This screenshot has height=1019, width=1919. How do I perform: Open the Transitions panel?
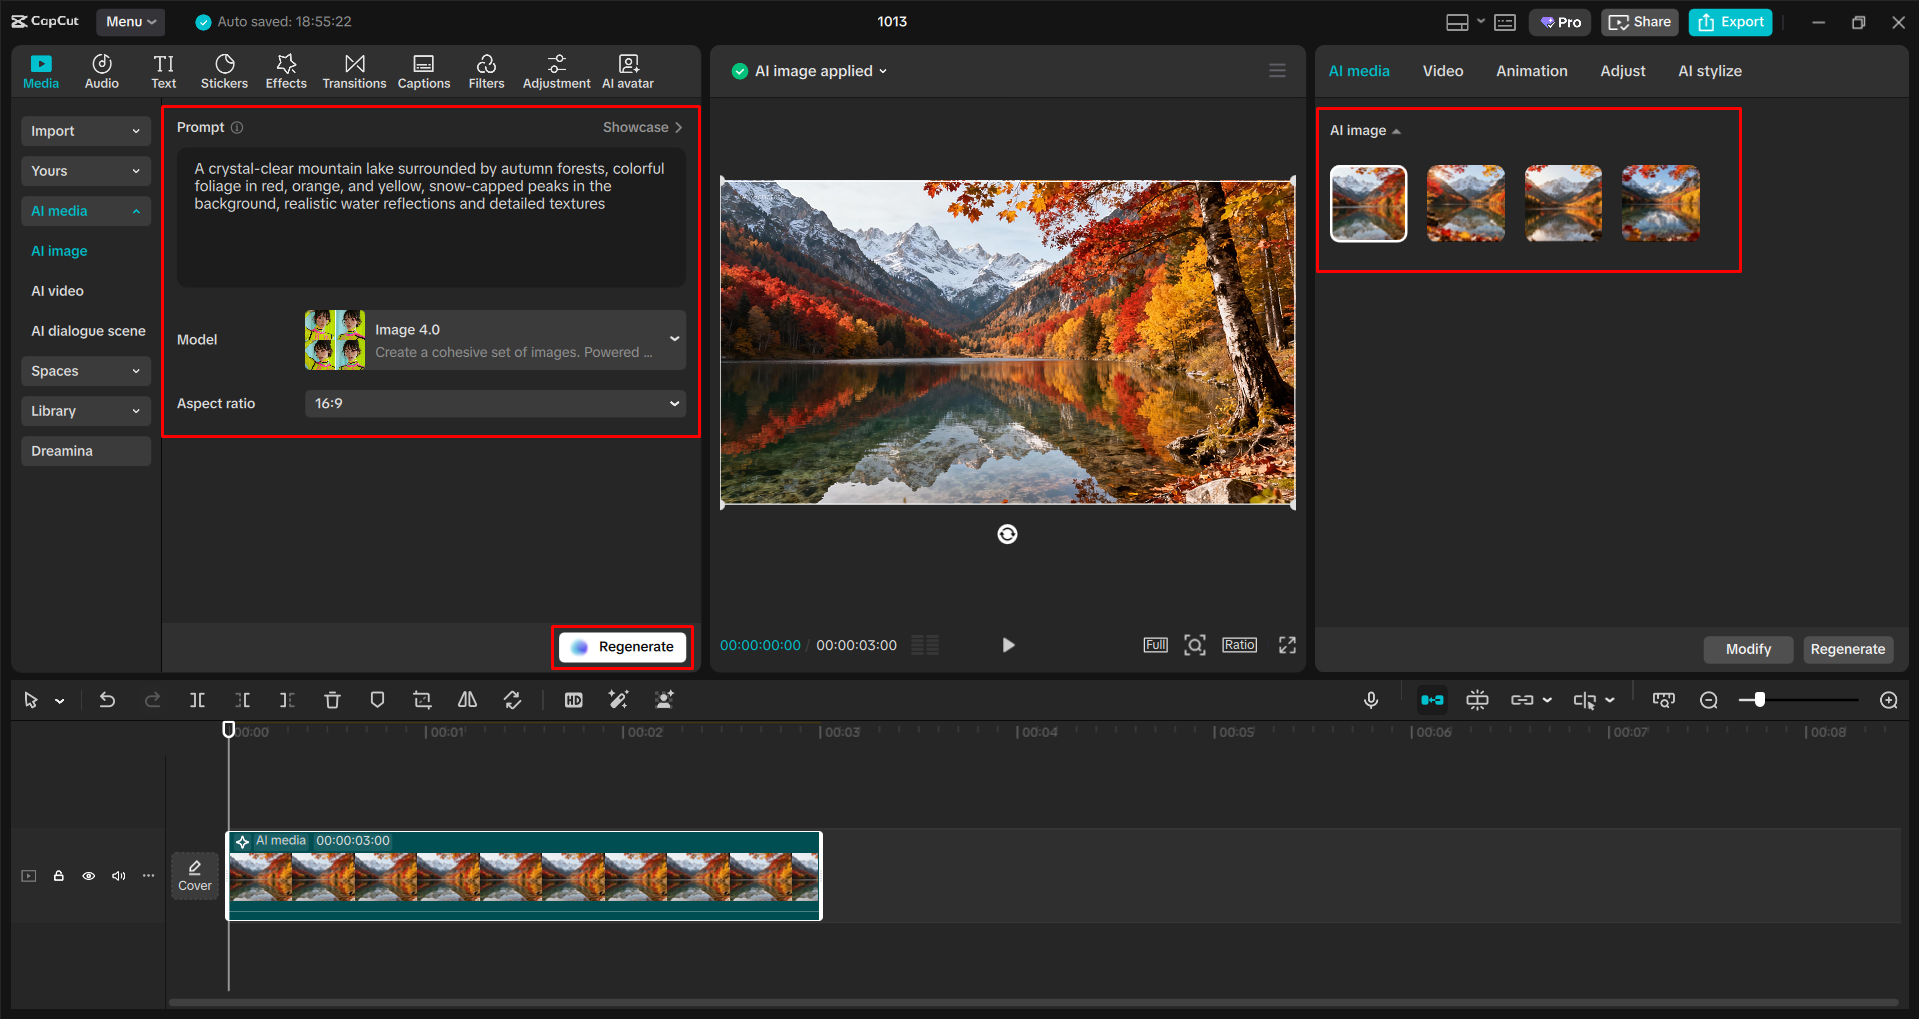tap(354, 70)
